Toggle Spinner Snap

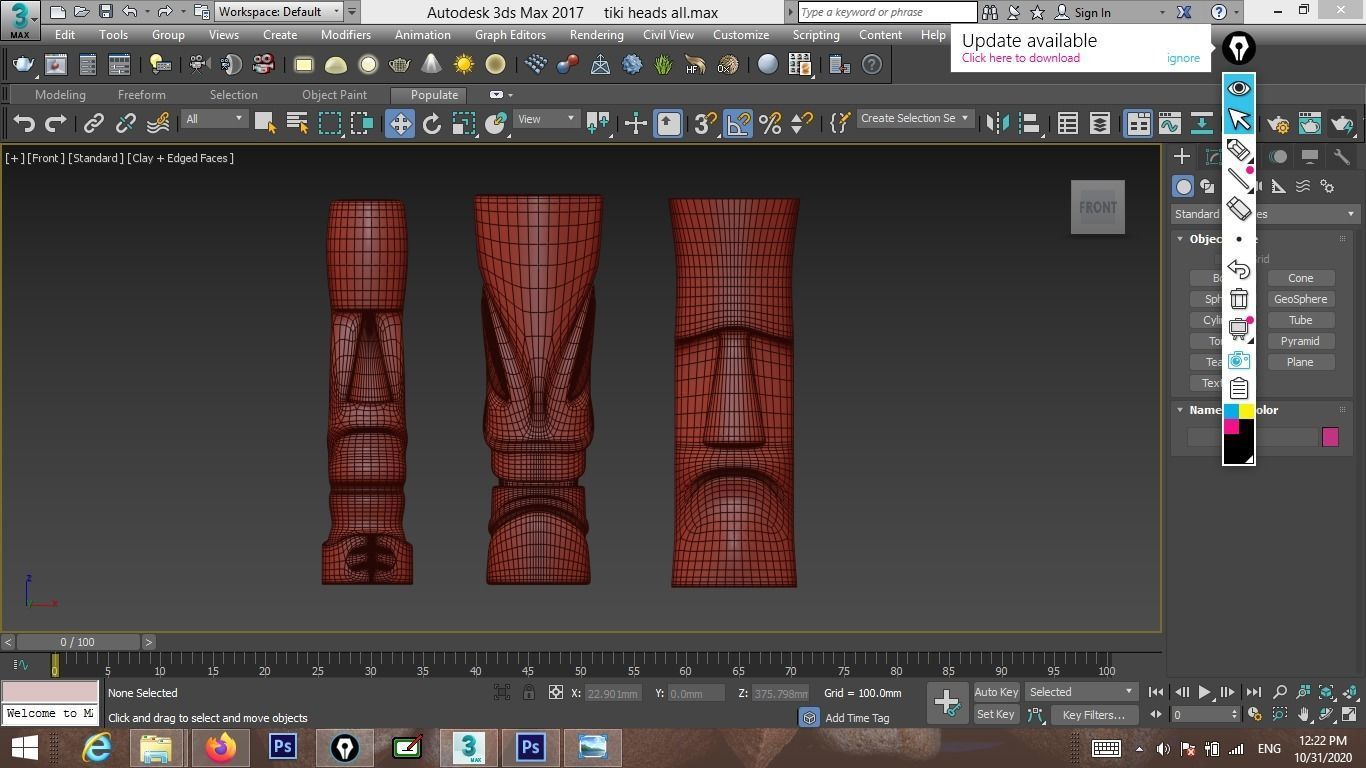(802, 123)
